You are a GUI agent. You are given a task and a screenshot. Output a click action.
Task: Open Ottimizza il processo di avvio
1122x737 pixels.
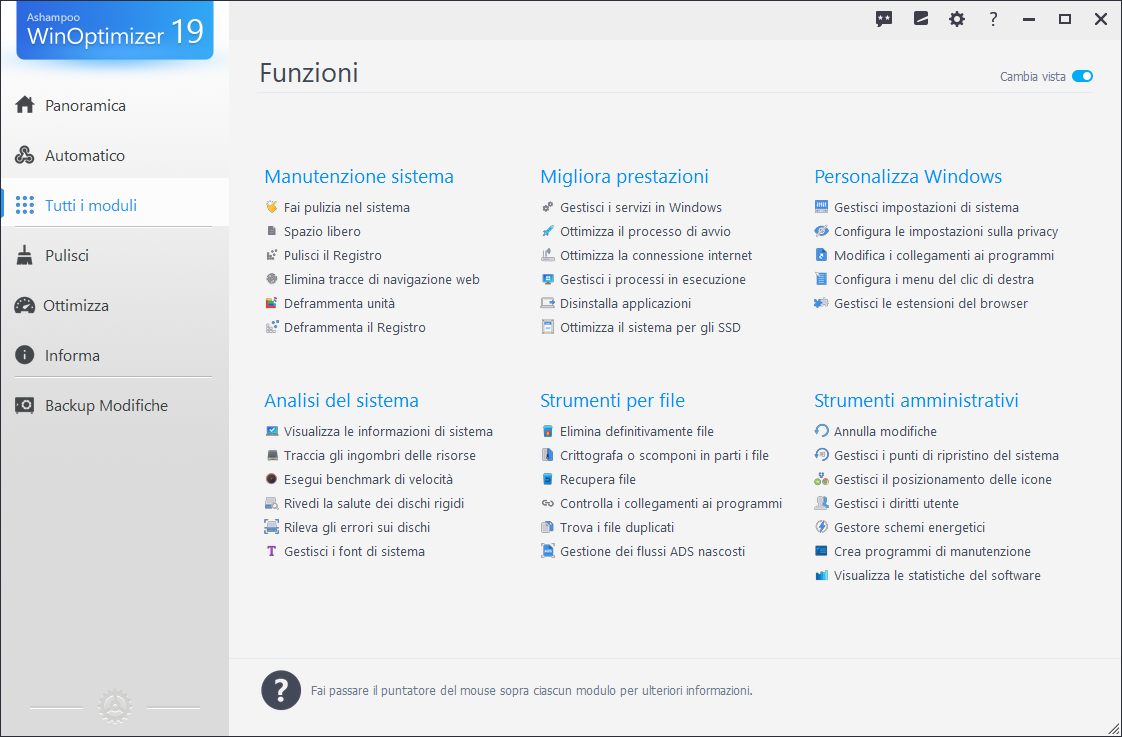645,231
